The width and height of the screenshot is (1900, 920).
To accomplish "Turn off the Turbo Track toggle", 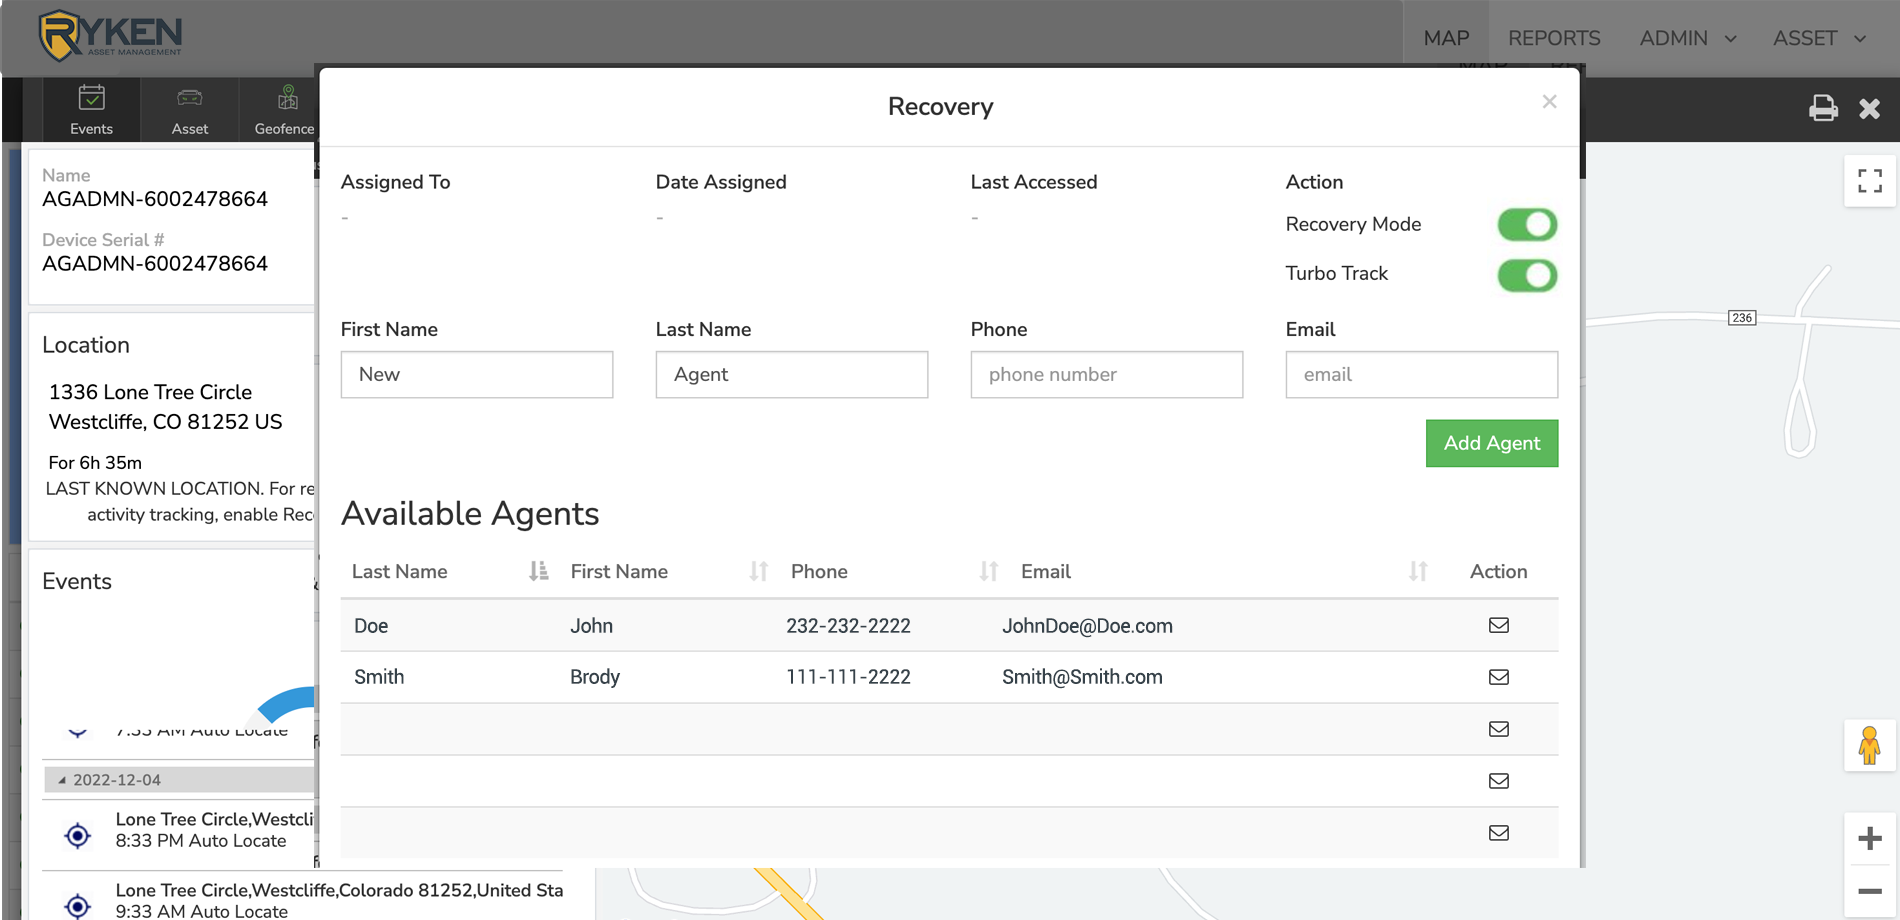I will [1526, 276].
